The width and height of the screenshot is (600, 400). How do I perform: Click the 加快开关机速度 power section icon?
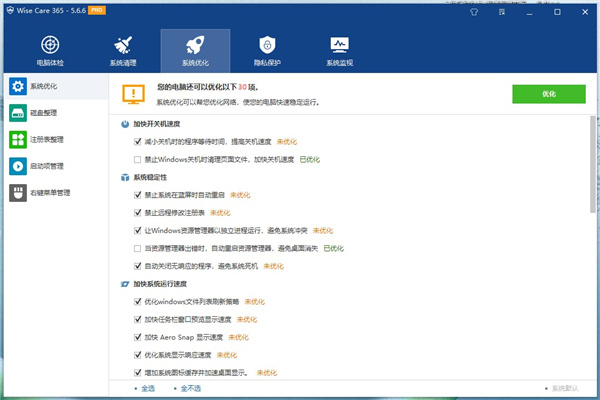coord(125,124)
